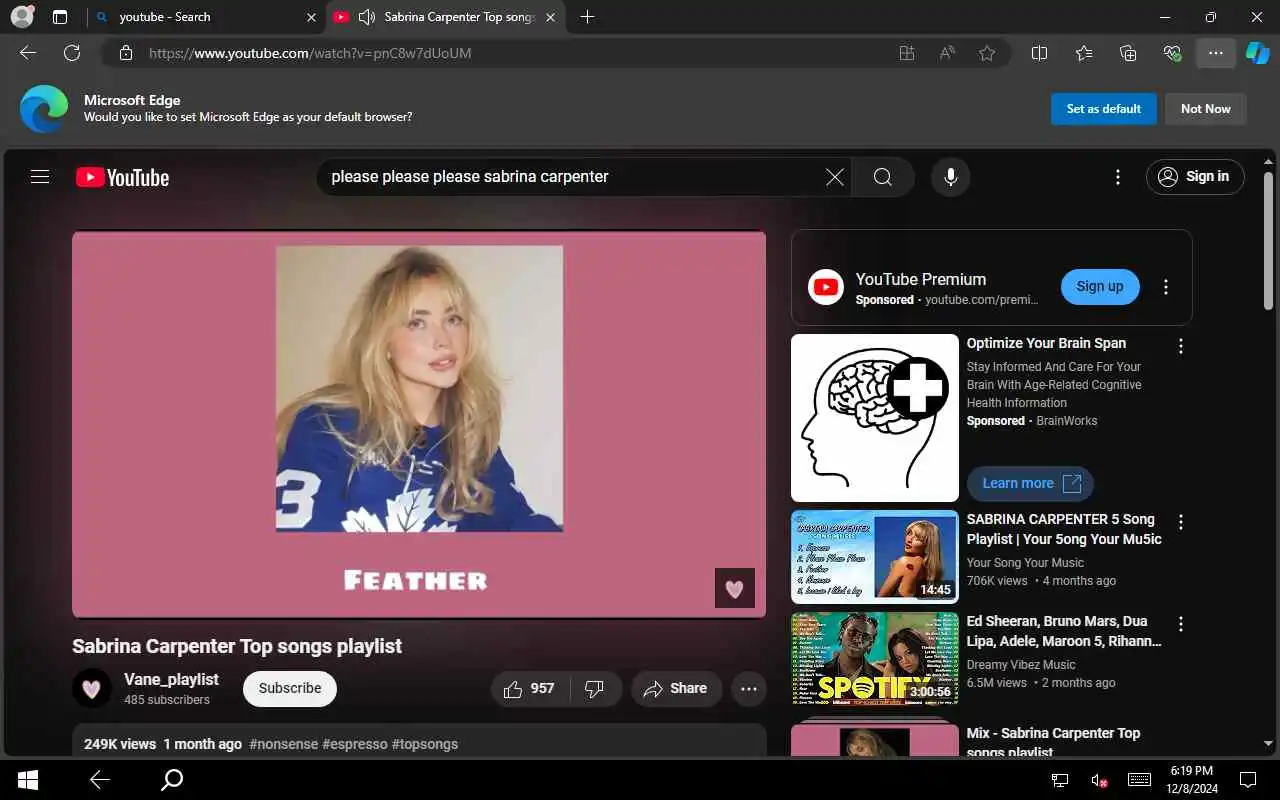
Task: Open Mix - Sabrina Carpenter Top songs playlist
Action: [x=1053, y=742]
